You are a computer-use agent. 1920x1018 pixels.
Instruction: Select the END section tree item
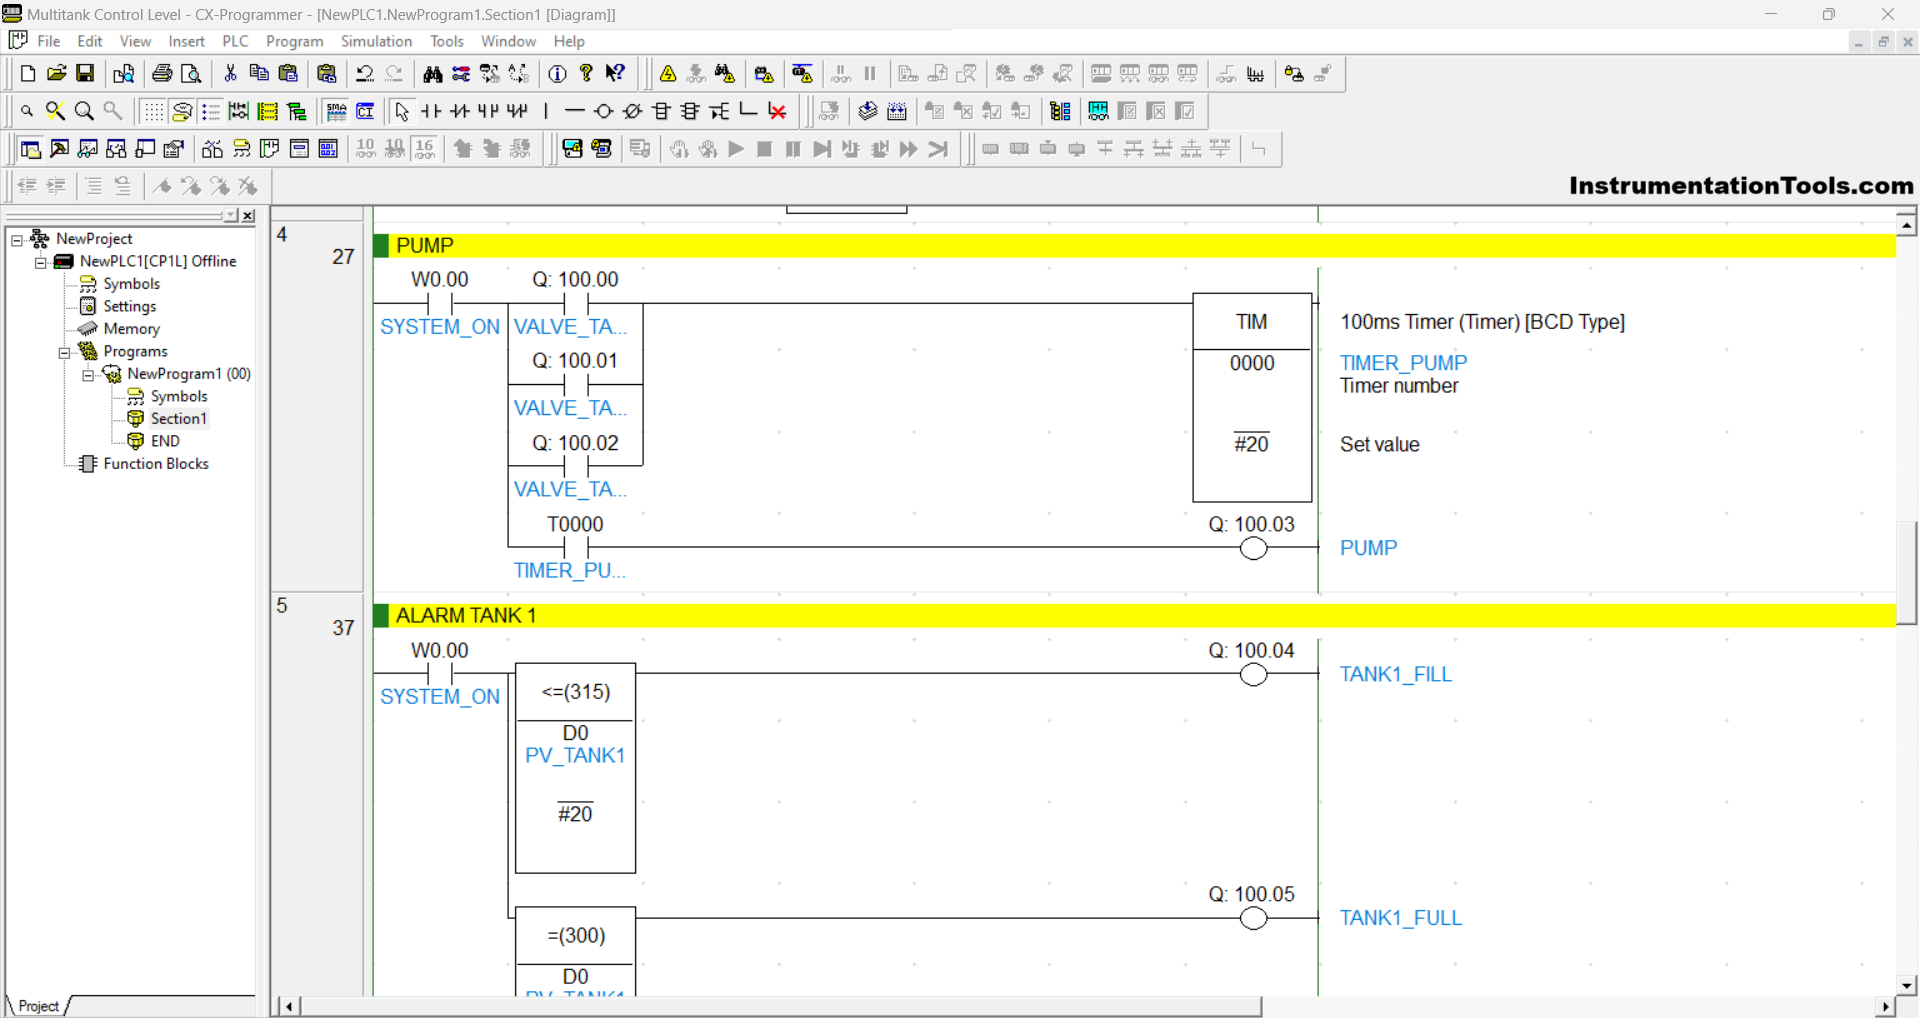tap(165, 441)
